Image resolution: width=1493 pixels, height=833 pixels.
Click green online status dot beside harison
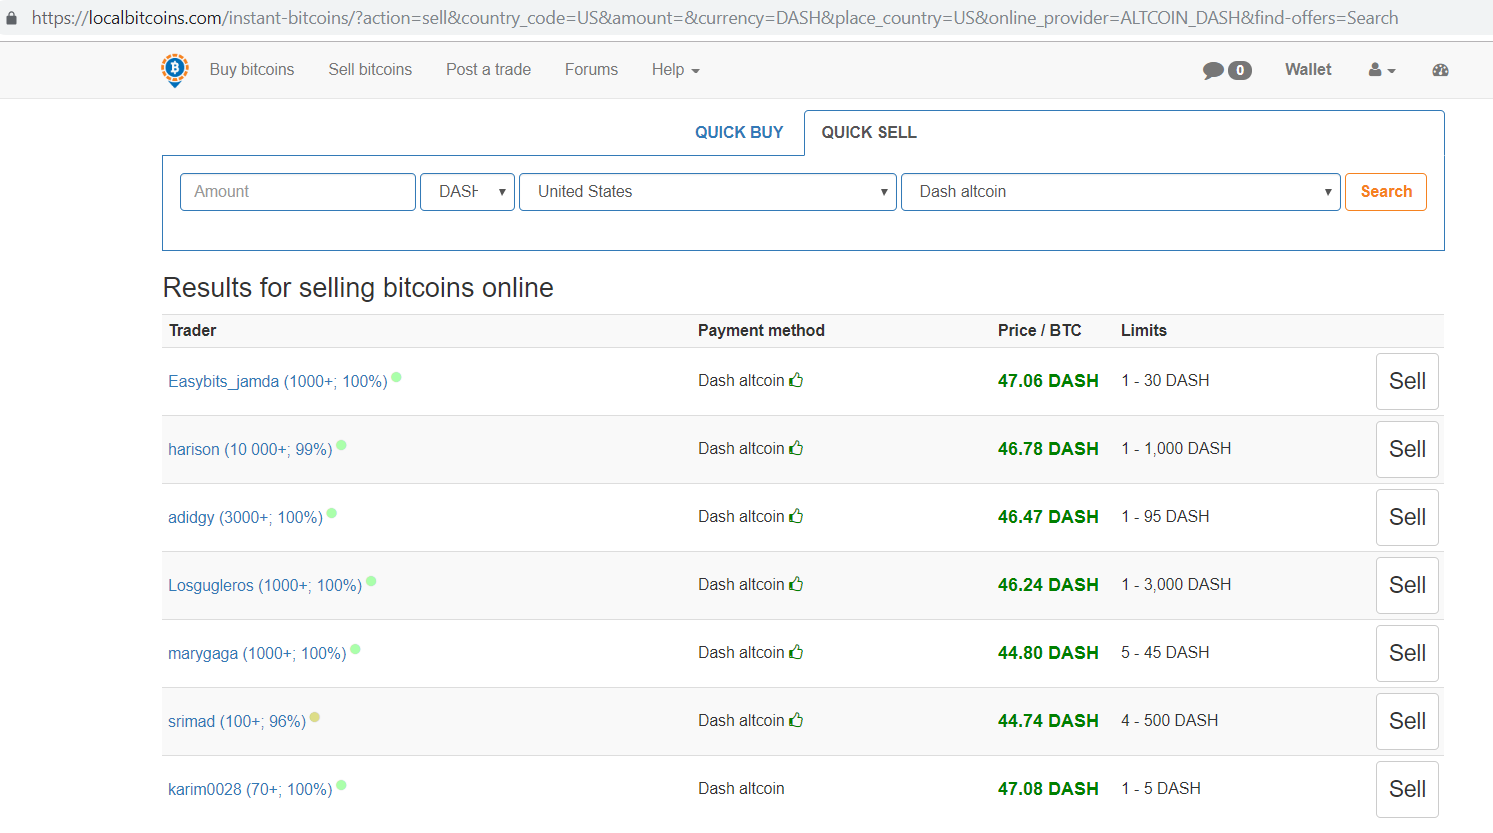341,445
